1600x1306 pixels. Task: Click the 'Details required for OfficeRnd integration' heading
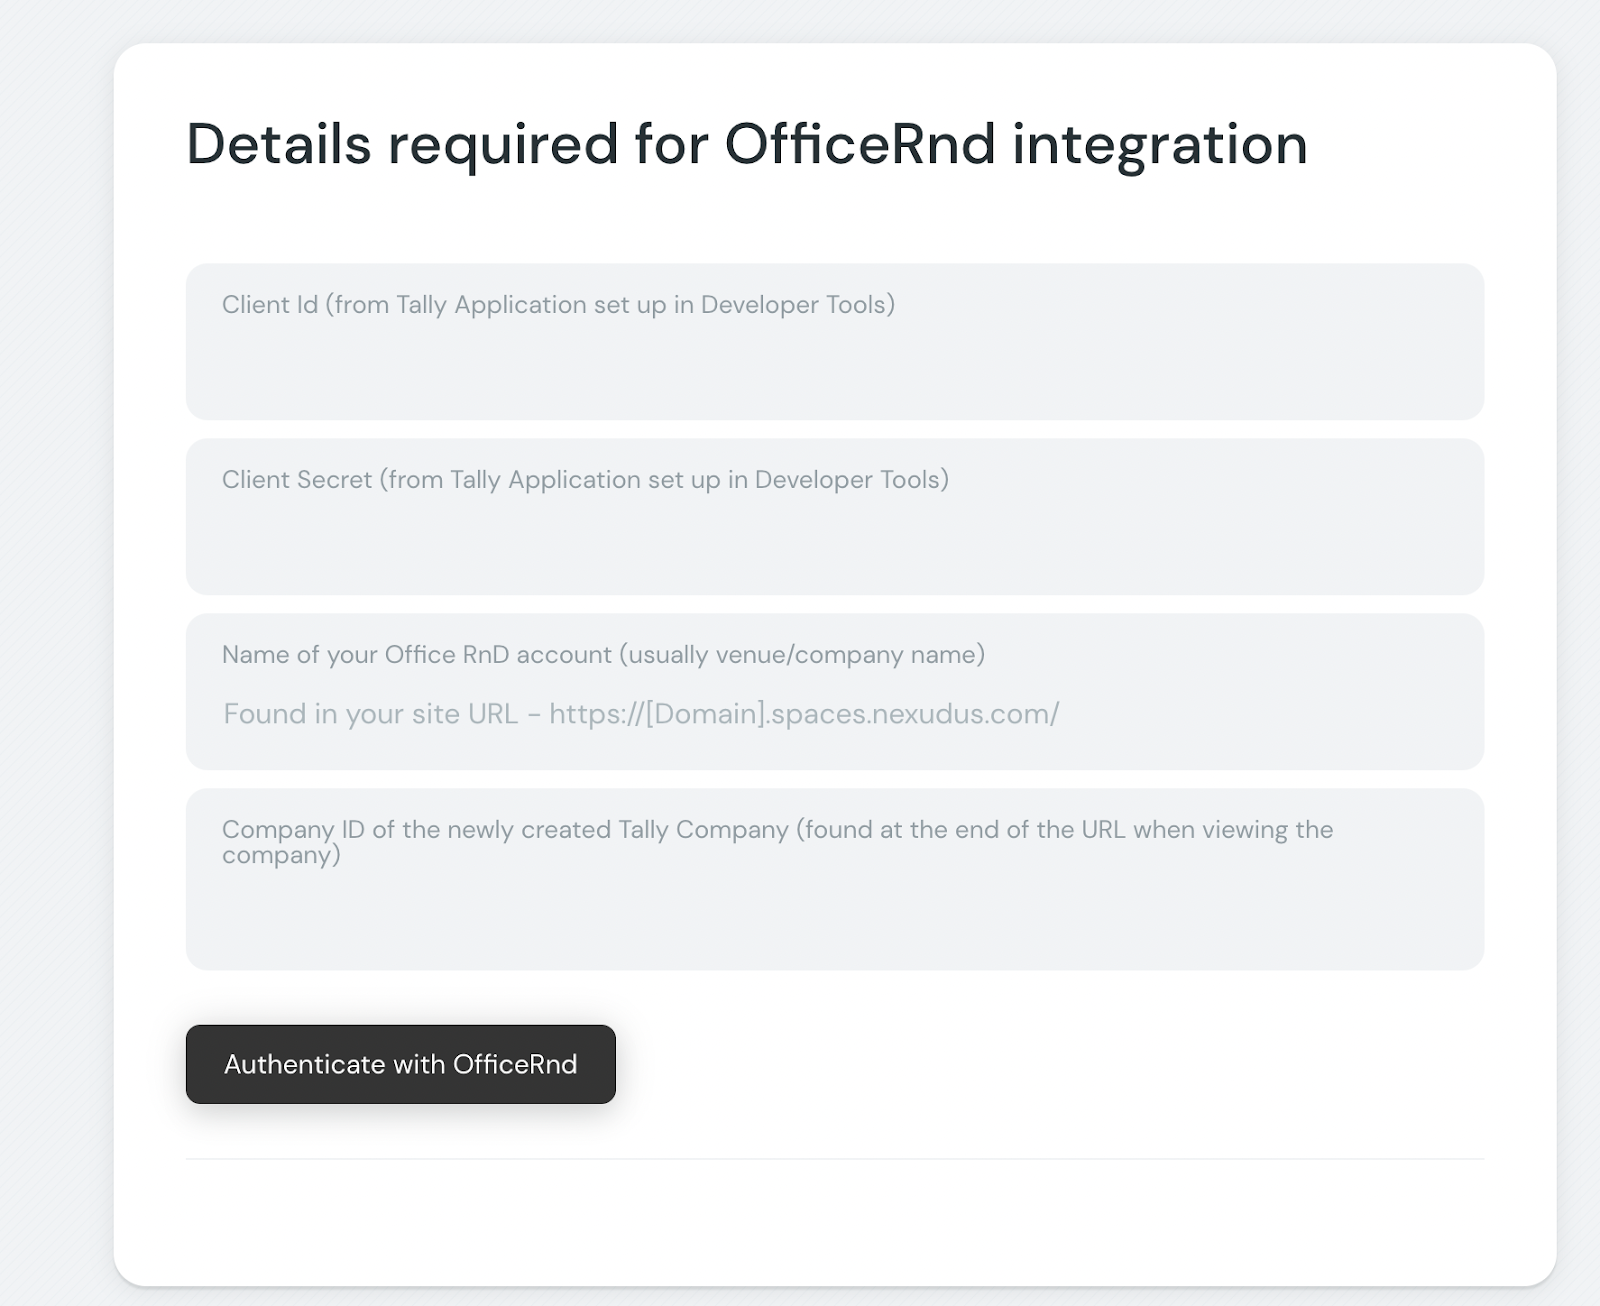[746, 144]
